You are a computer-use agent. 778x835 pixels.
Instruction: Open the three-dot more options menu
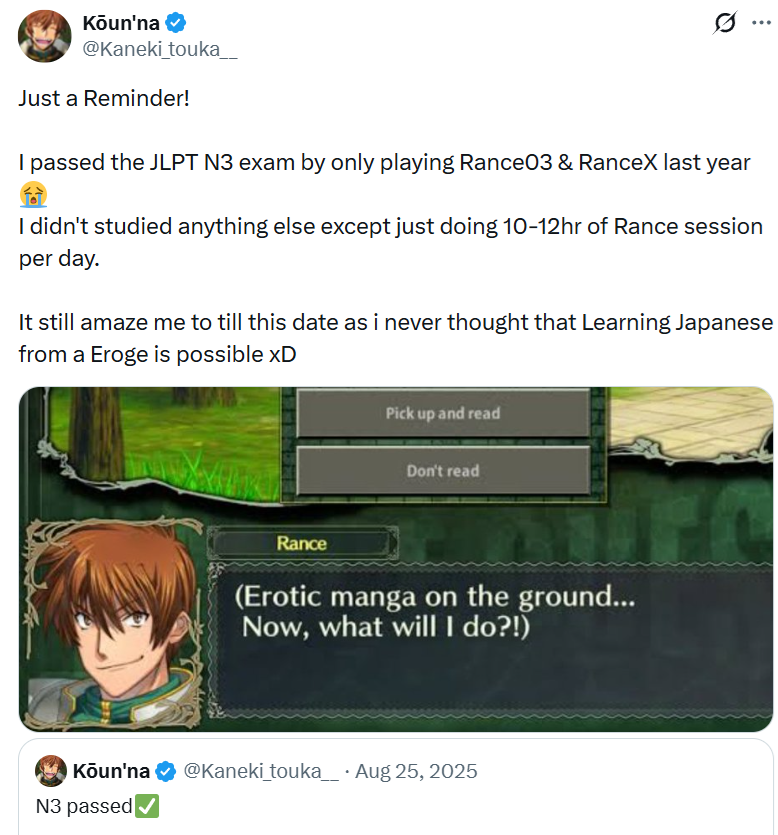coord(761,22)
